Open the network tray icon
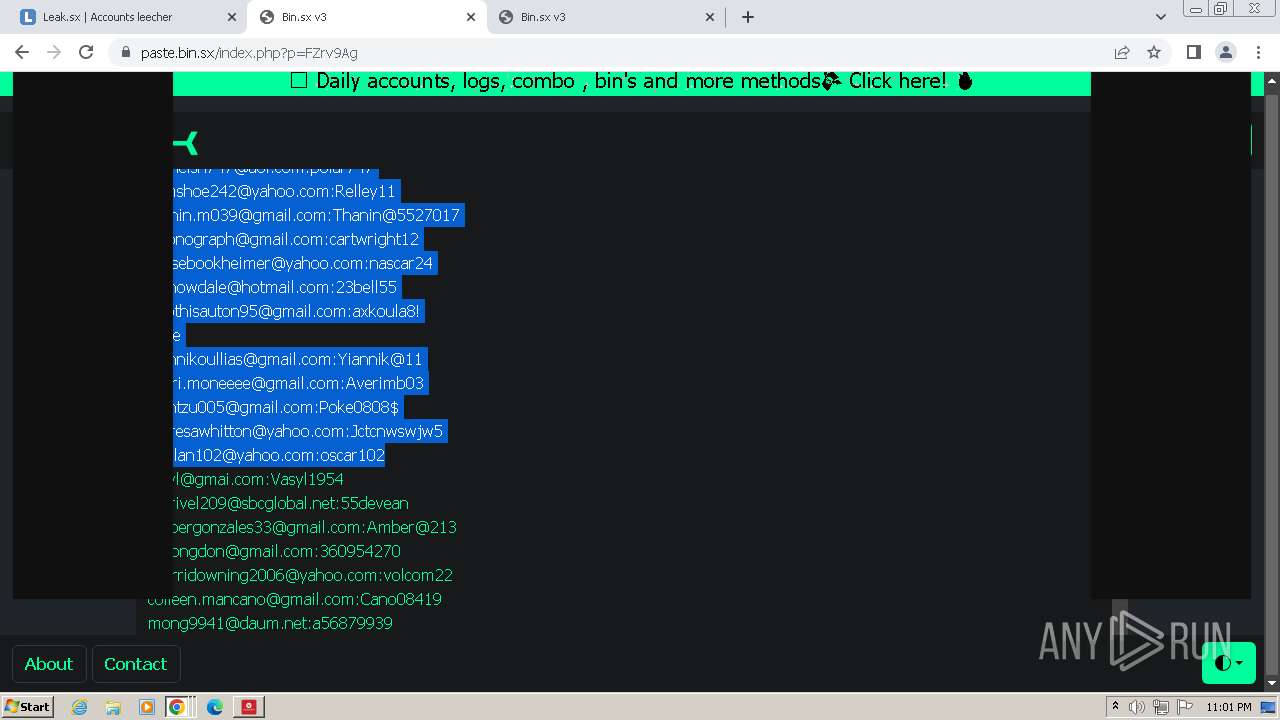Screen dimensions: 1280x720 [1161, 707]
